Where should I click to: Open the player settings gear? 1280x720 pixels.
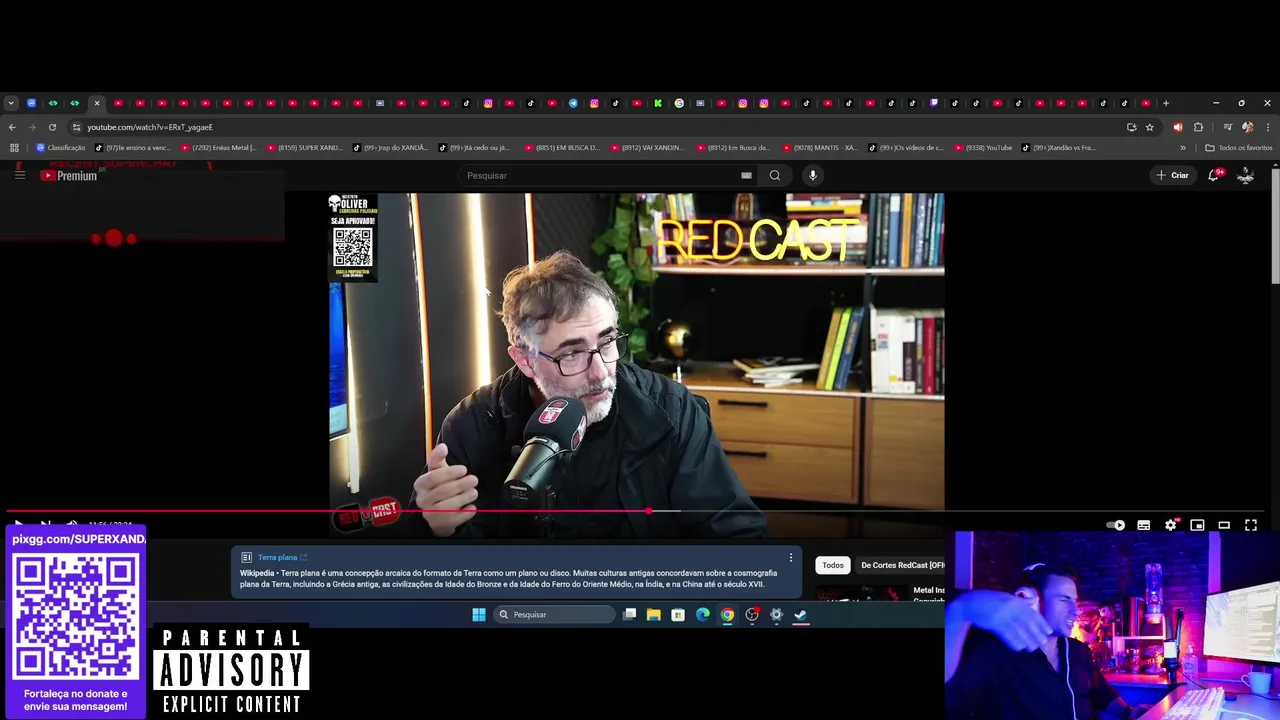pos(1171,525)
